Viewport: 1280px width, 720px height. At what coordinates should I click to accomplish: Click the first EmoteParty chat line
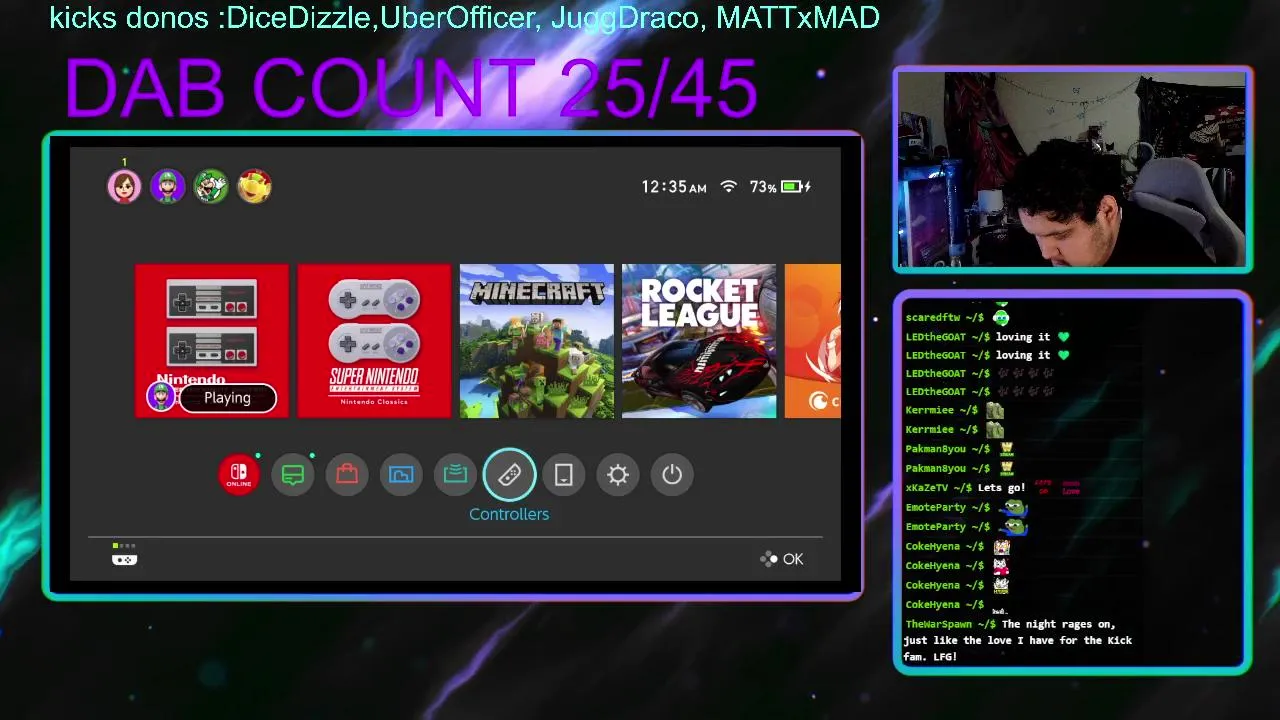tap(966, 507)
